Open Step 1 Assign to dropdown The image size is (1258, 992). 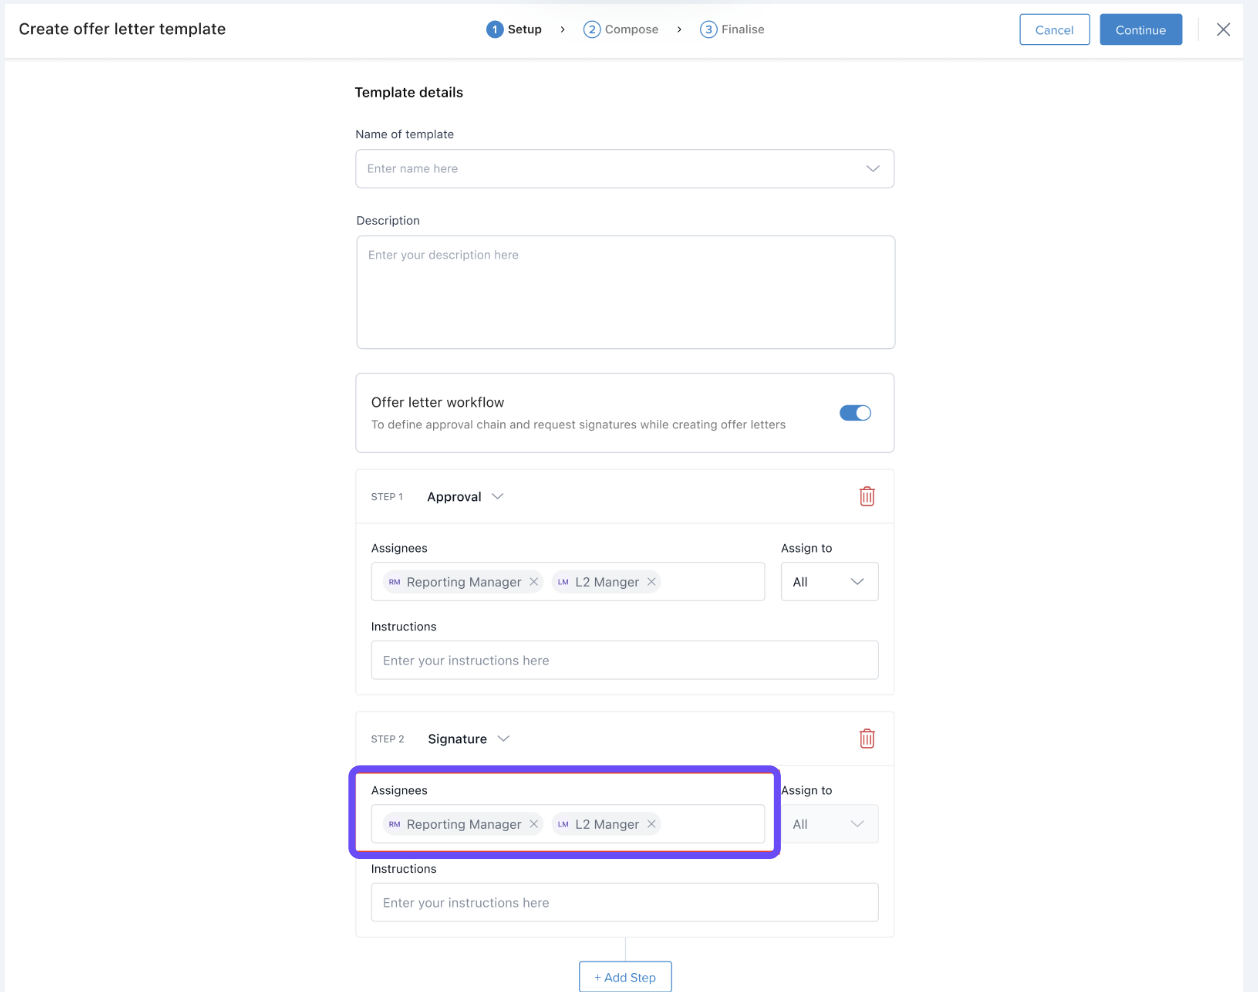point(829,582)
